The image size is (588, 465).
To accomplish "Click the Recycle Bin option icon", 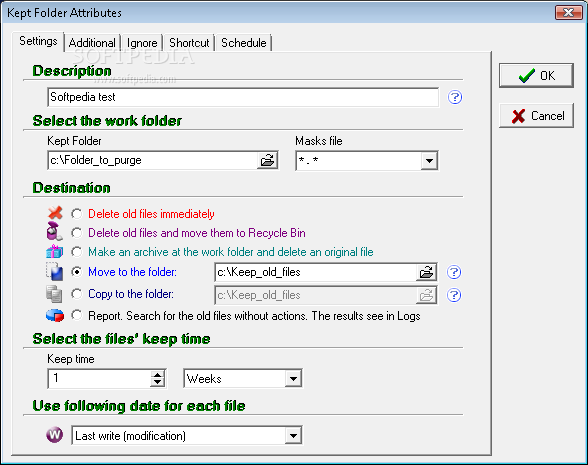I will coord(54,231).
